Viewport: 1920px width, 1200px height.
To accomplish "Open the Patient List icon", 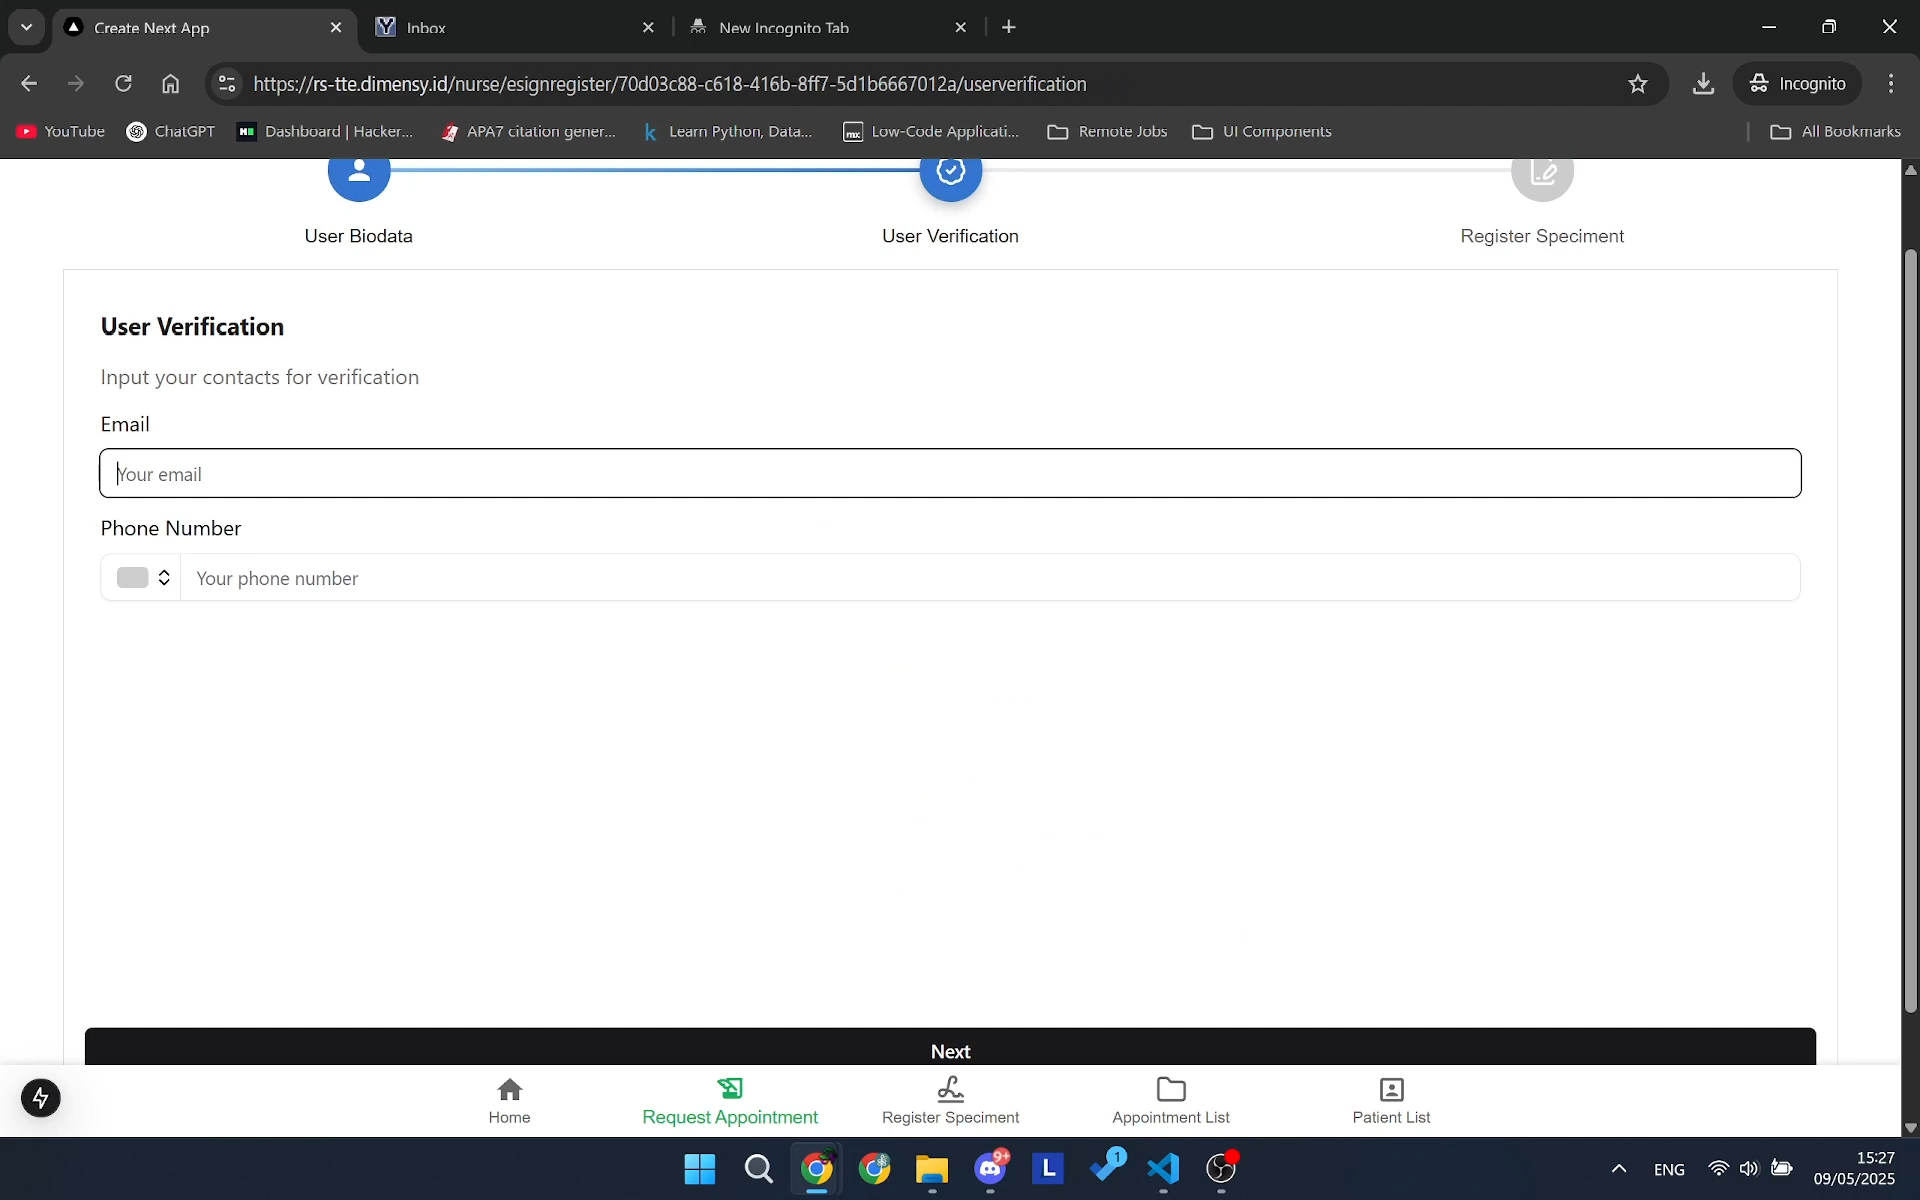I will (1390, 1088).
